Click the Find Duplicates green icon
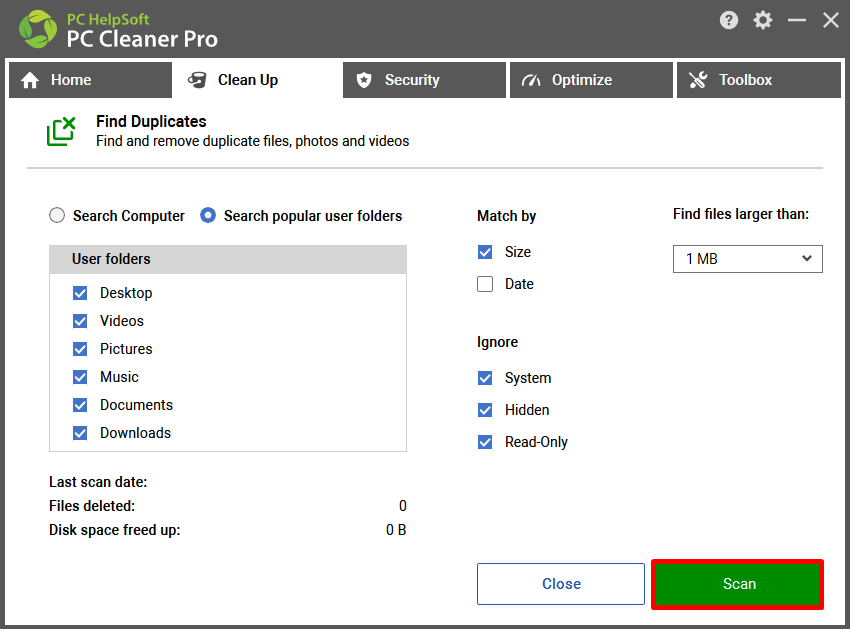This screenshot has width=850, height=629. point(61,131)
